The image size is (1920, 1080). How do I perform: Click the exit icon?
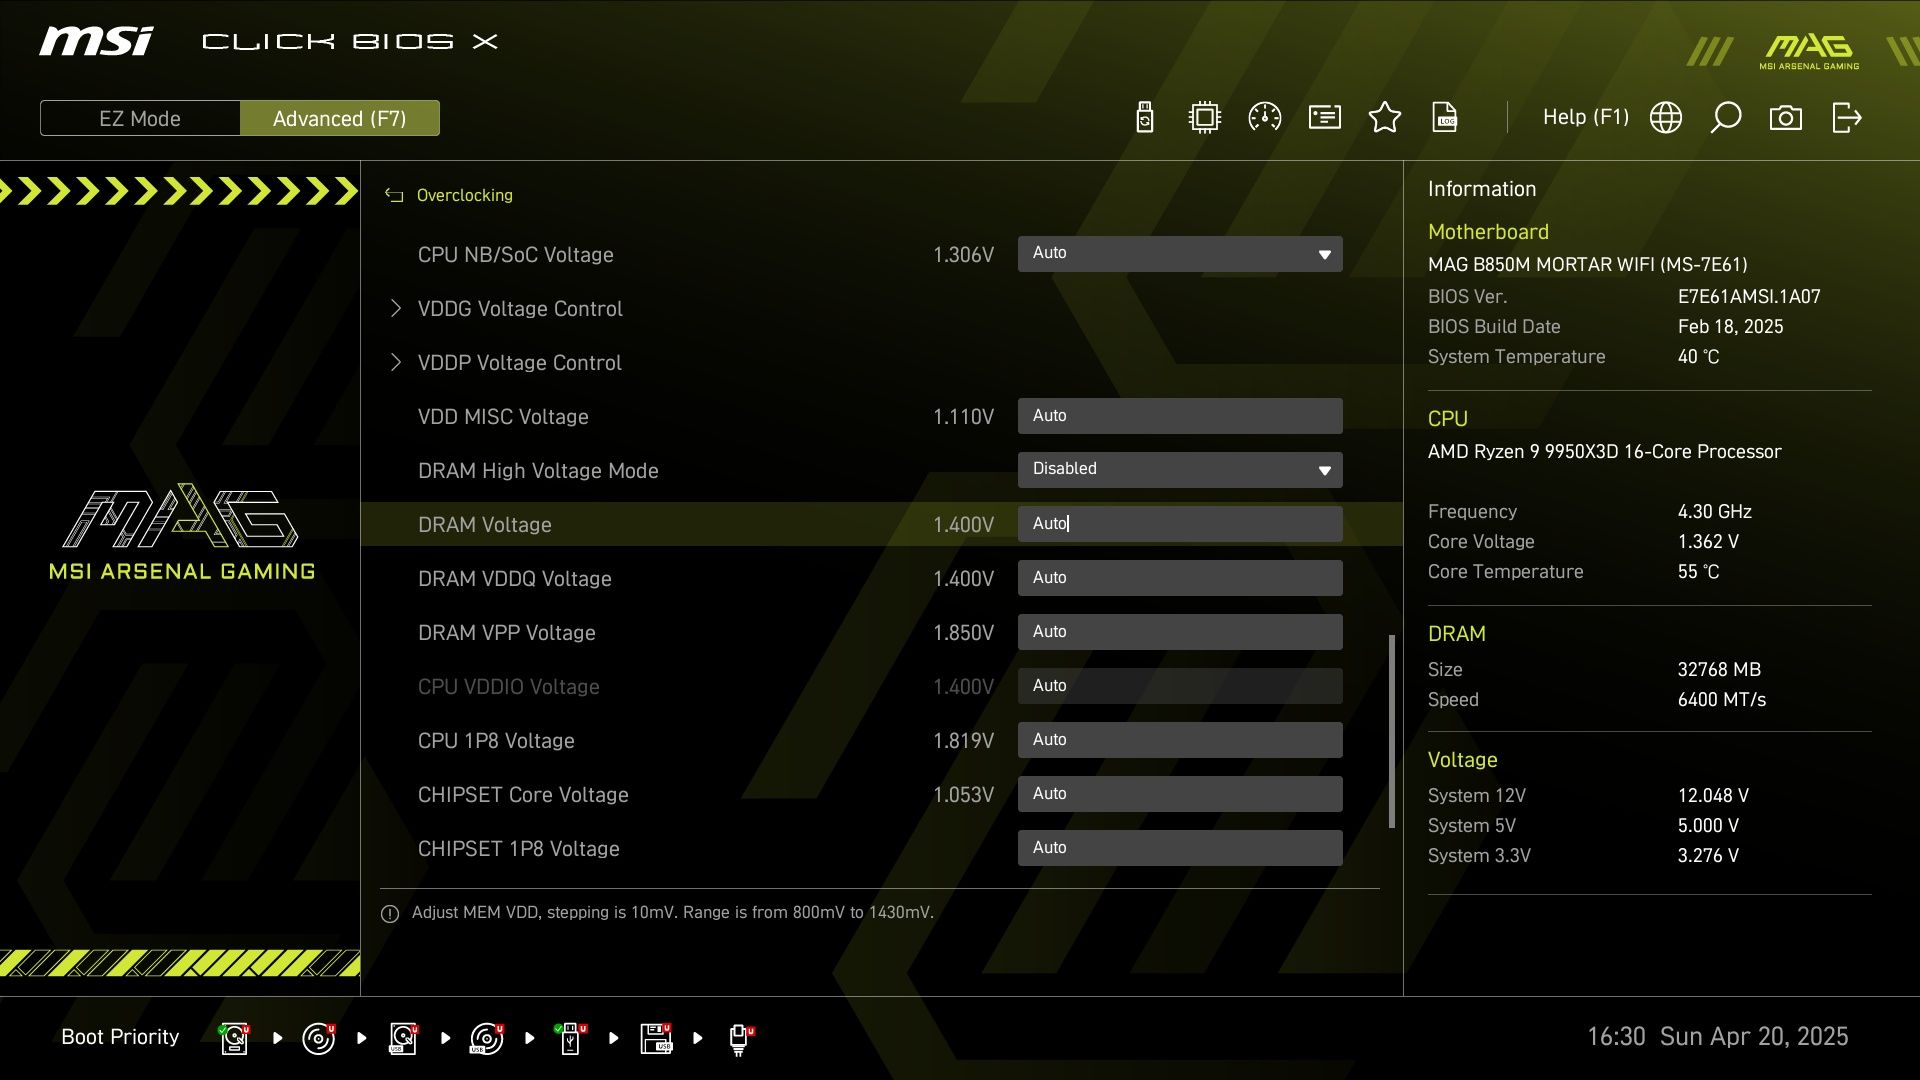click(x=1846, y=118)
